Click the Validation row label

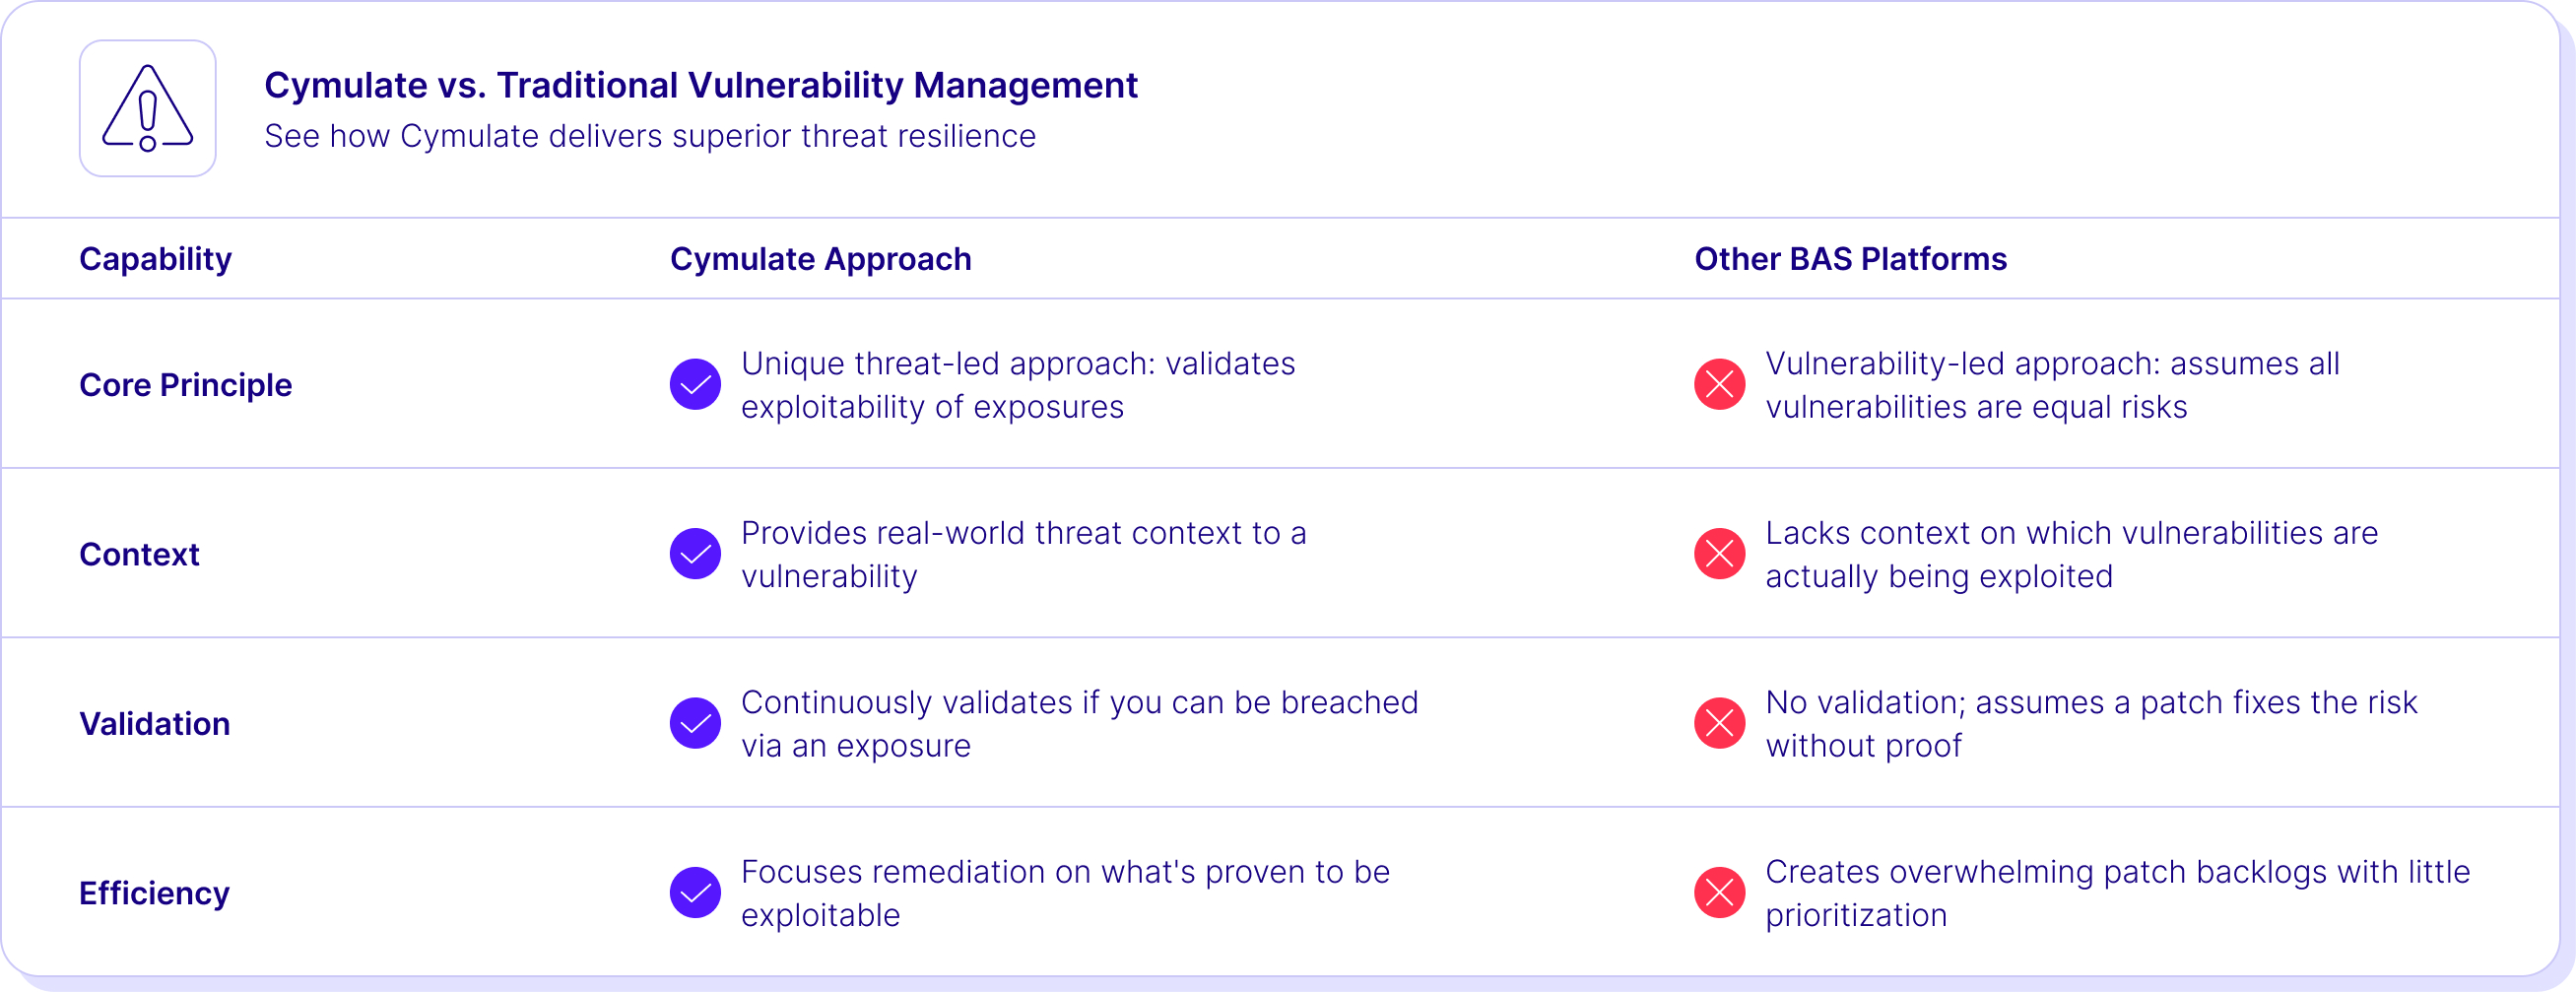point(154,724)
